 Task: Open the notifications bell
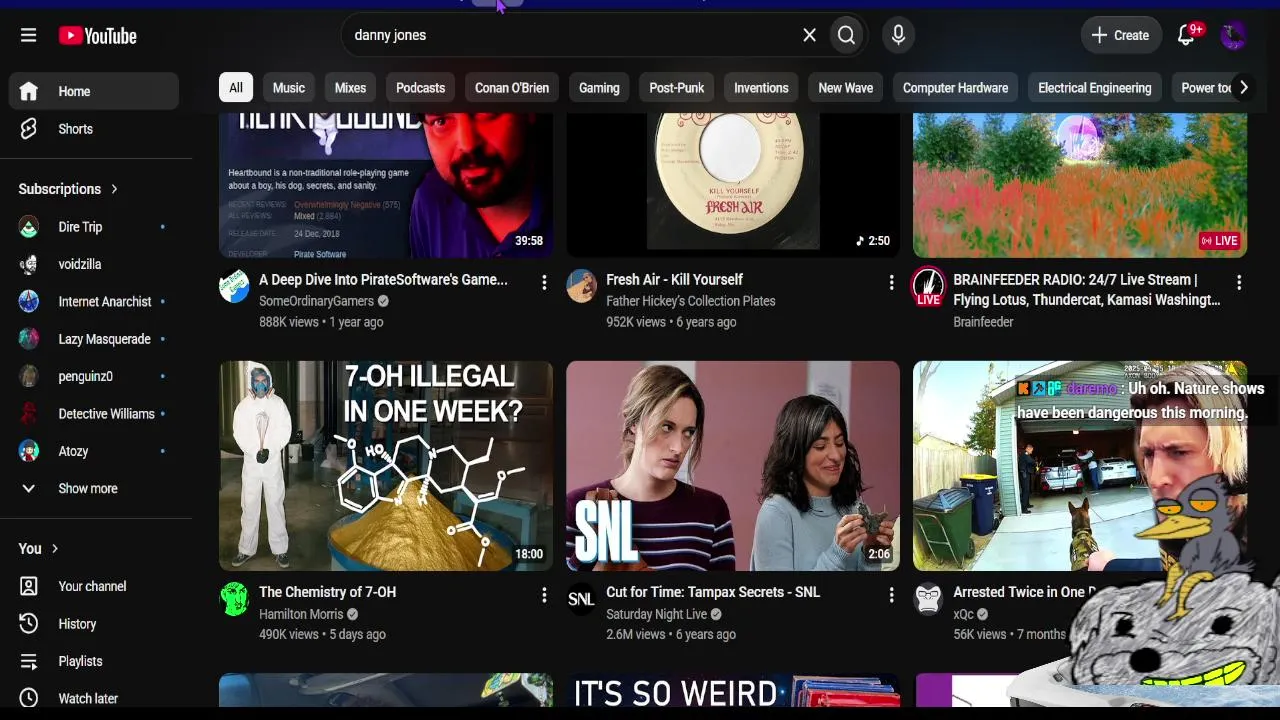[1187, 35]
